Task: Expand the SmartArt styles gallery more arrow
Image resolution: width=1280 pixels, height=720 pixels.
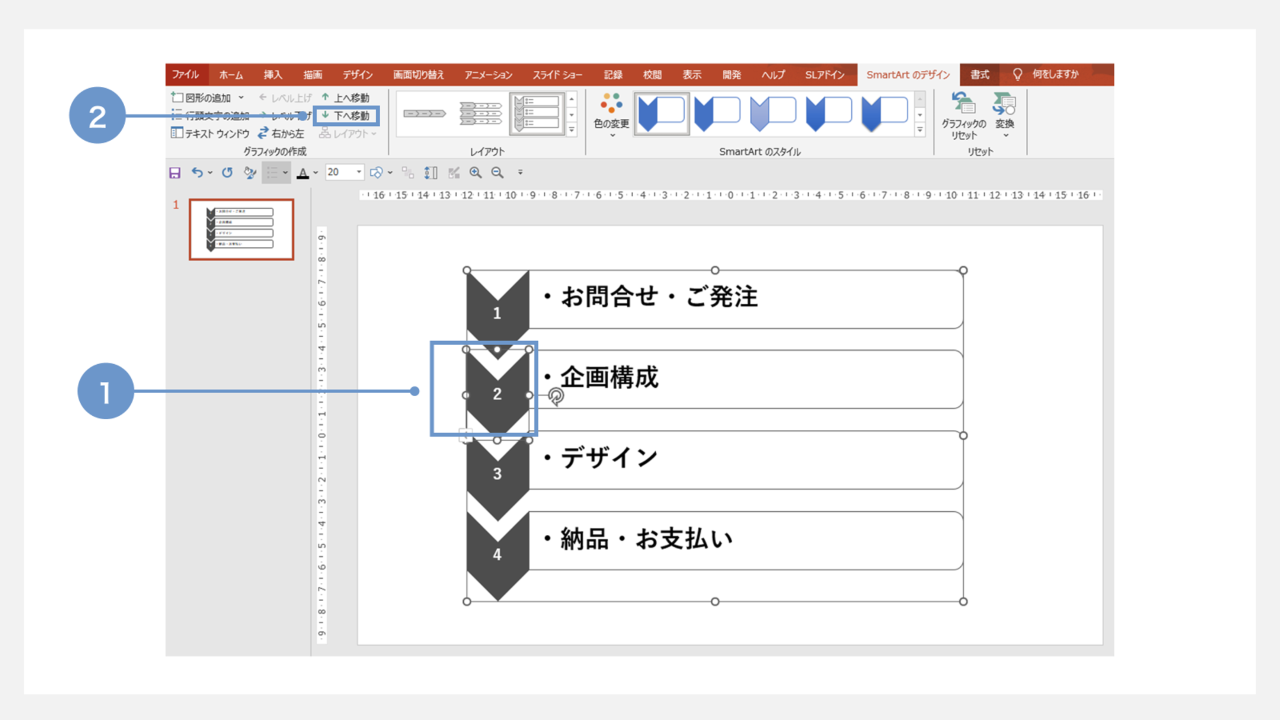Action: [x=920, y=130]
